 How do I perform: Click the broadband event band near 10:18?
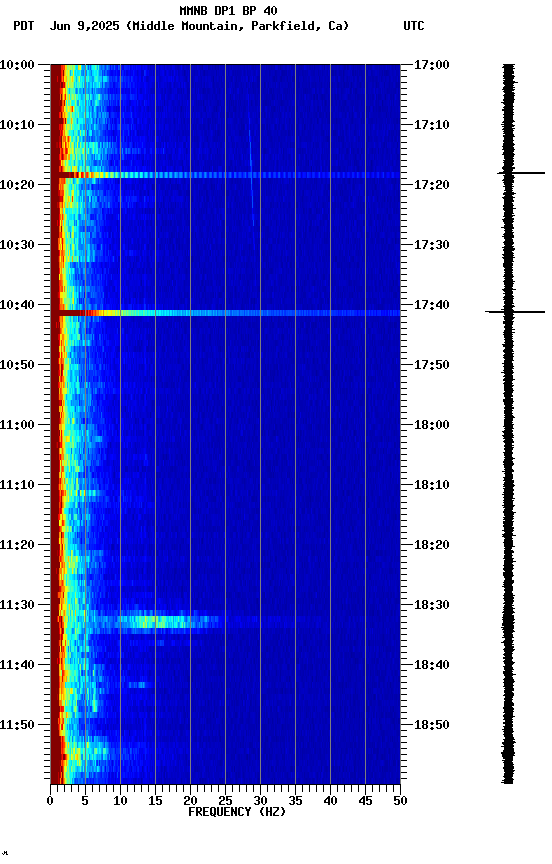click(225, 175)
